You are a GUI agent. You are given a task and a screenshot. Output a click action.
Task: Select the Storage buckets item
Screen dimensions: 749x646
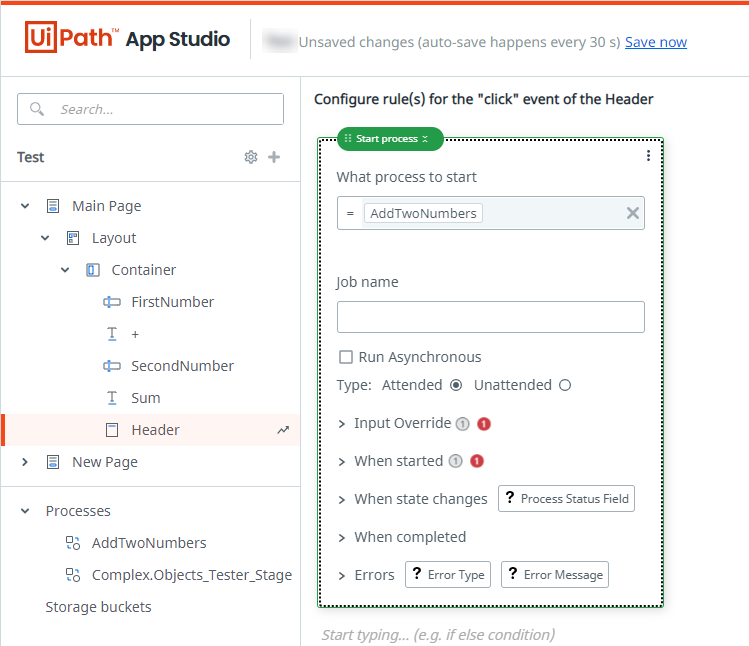coord(98,607)
